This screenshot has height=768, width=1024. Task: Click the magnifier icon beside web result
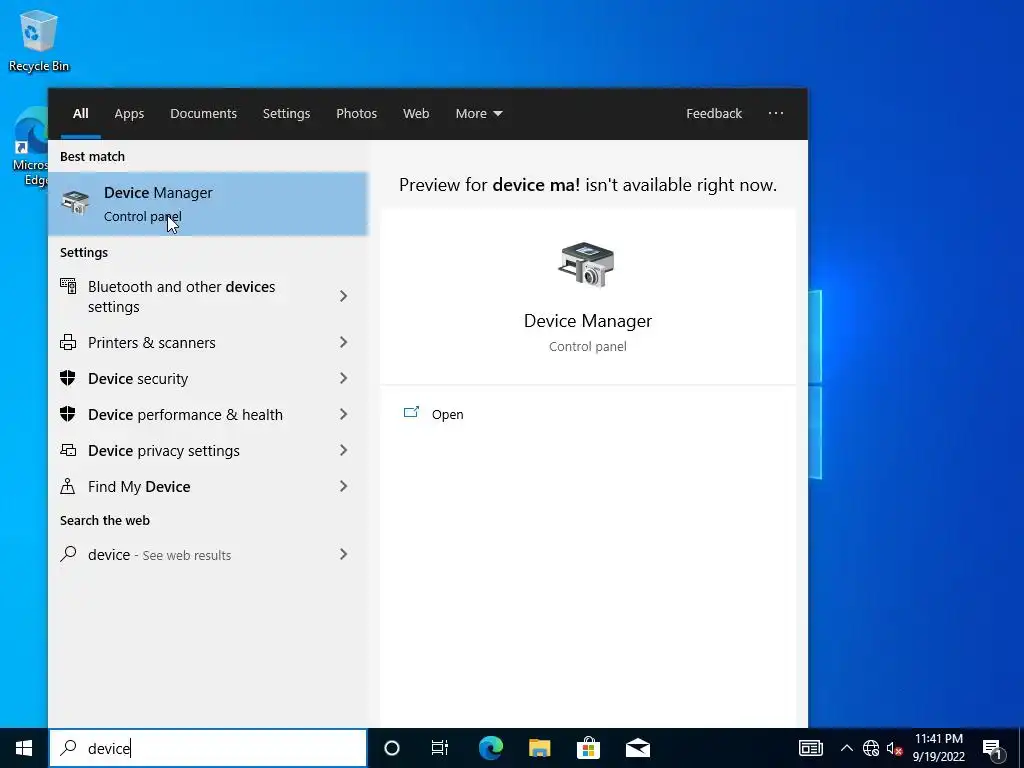(x=68, y=554)
